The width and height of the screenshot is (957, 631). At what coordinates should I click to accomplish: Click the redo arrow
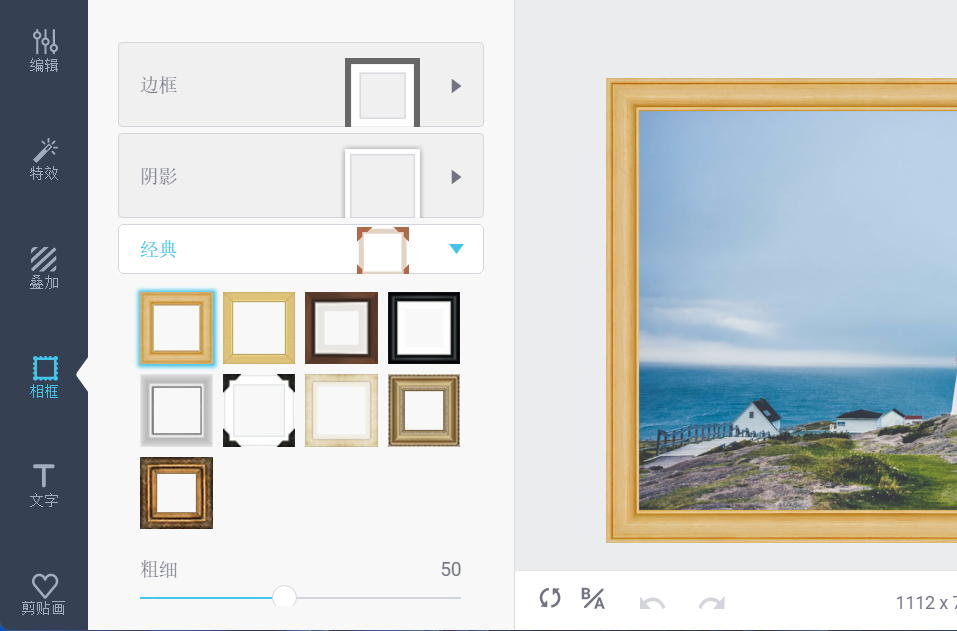[712, 603]
